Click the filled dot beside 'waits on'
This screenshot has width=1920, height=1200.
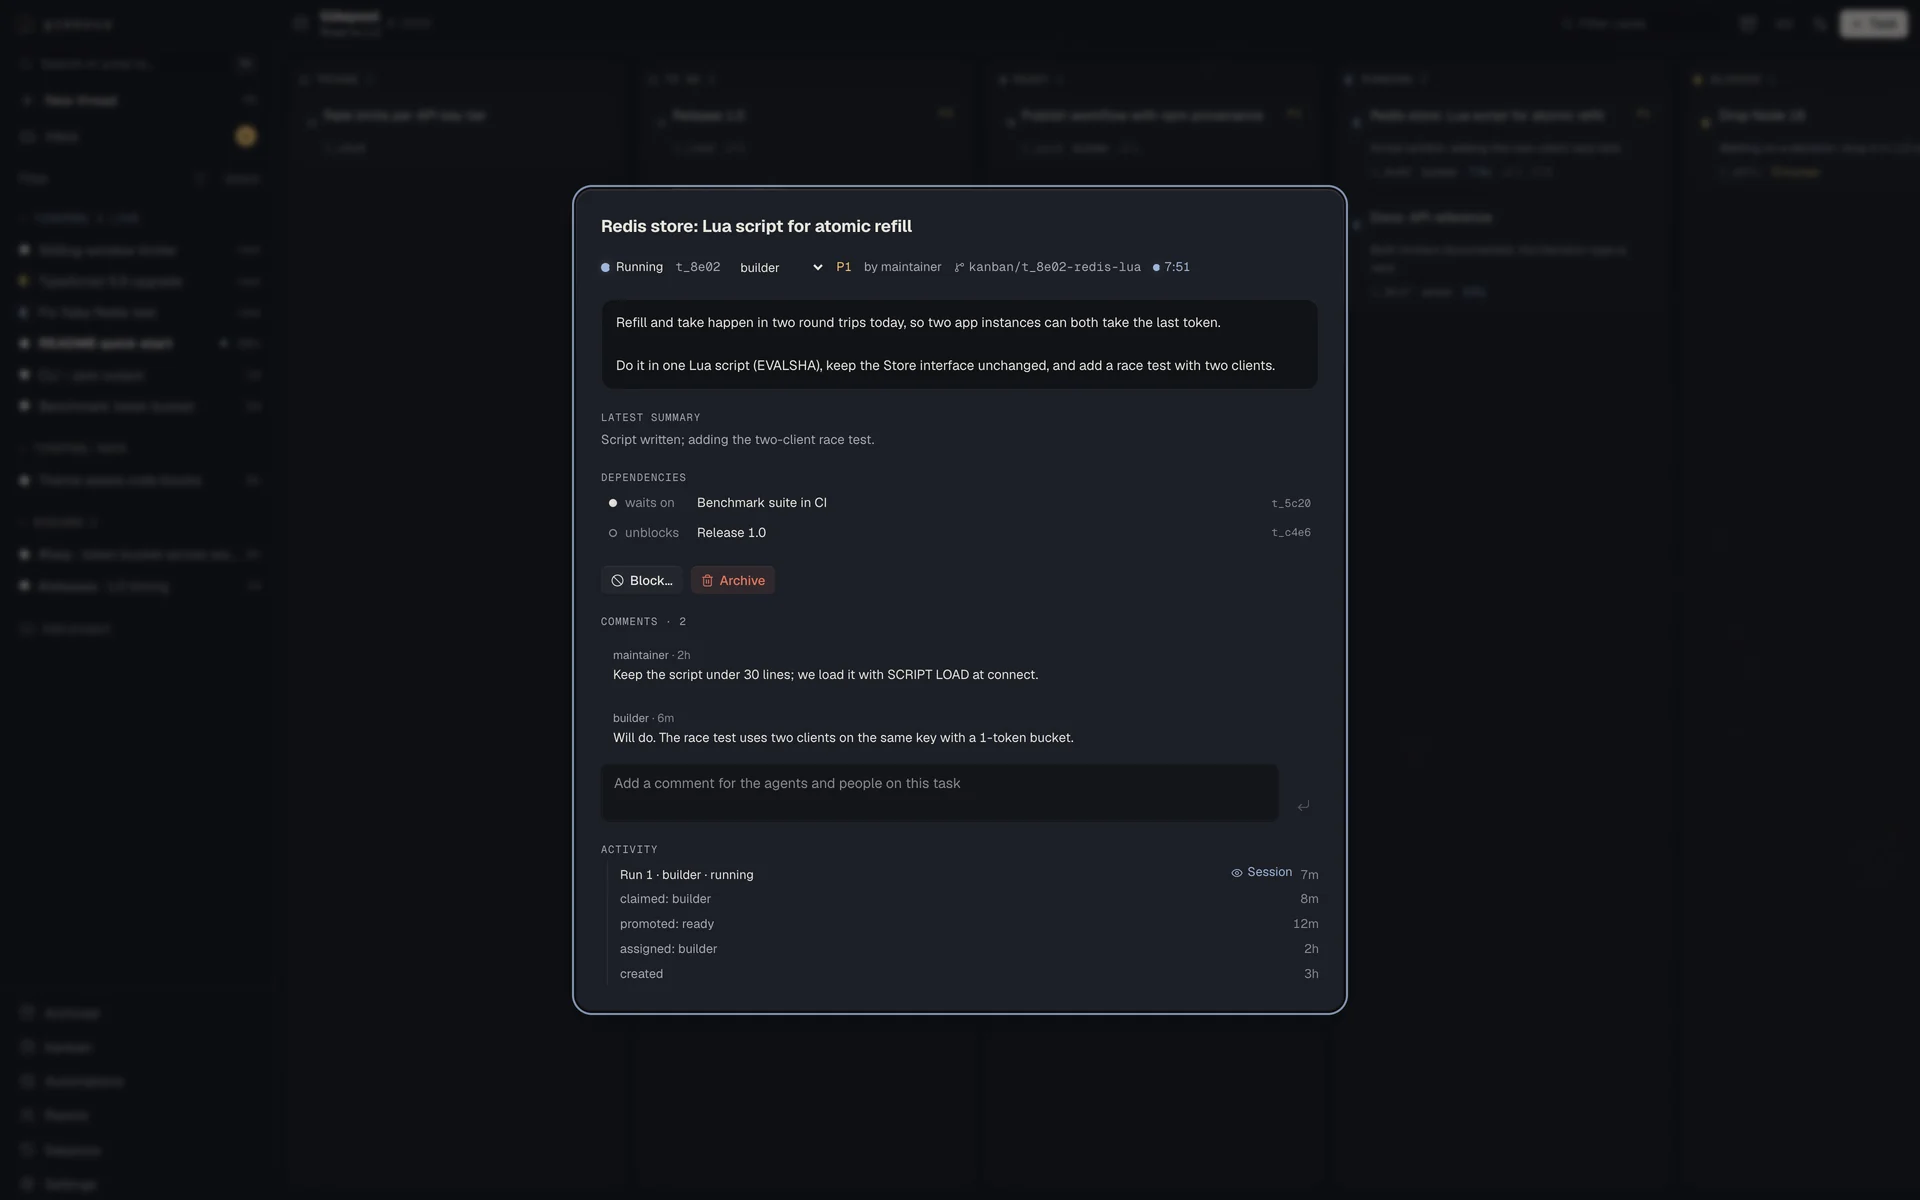[x=613, y=503]
